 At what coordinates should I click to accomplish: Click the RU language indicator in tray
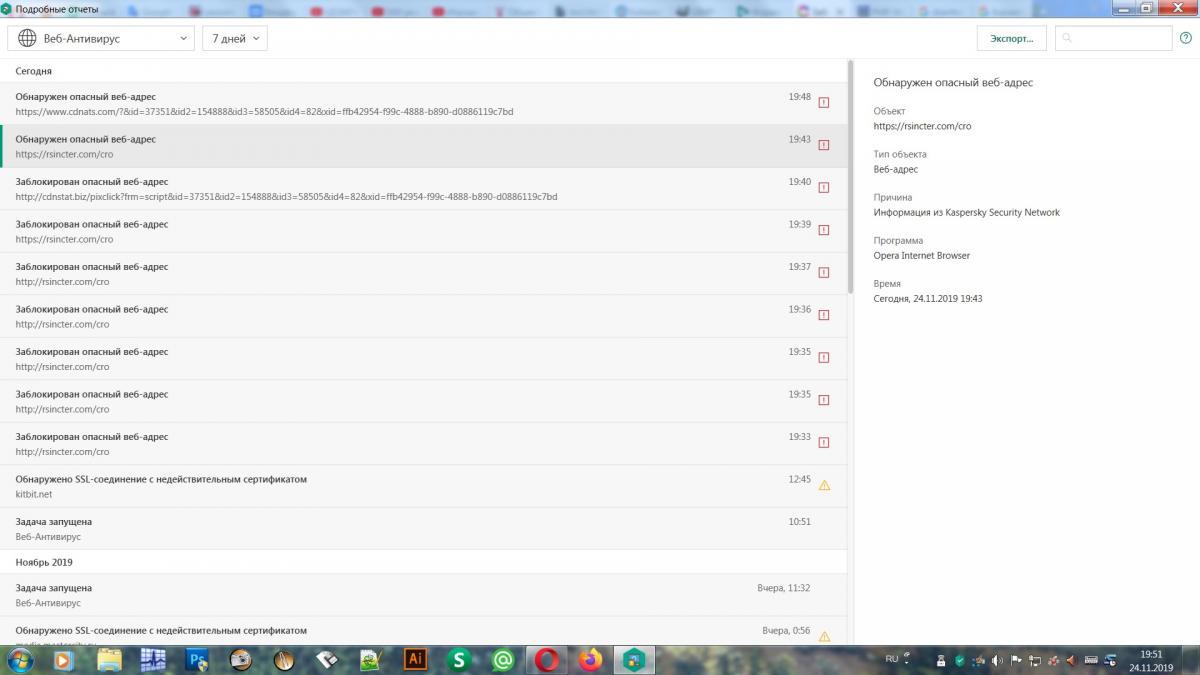(891, 659)
